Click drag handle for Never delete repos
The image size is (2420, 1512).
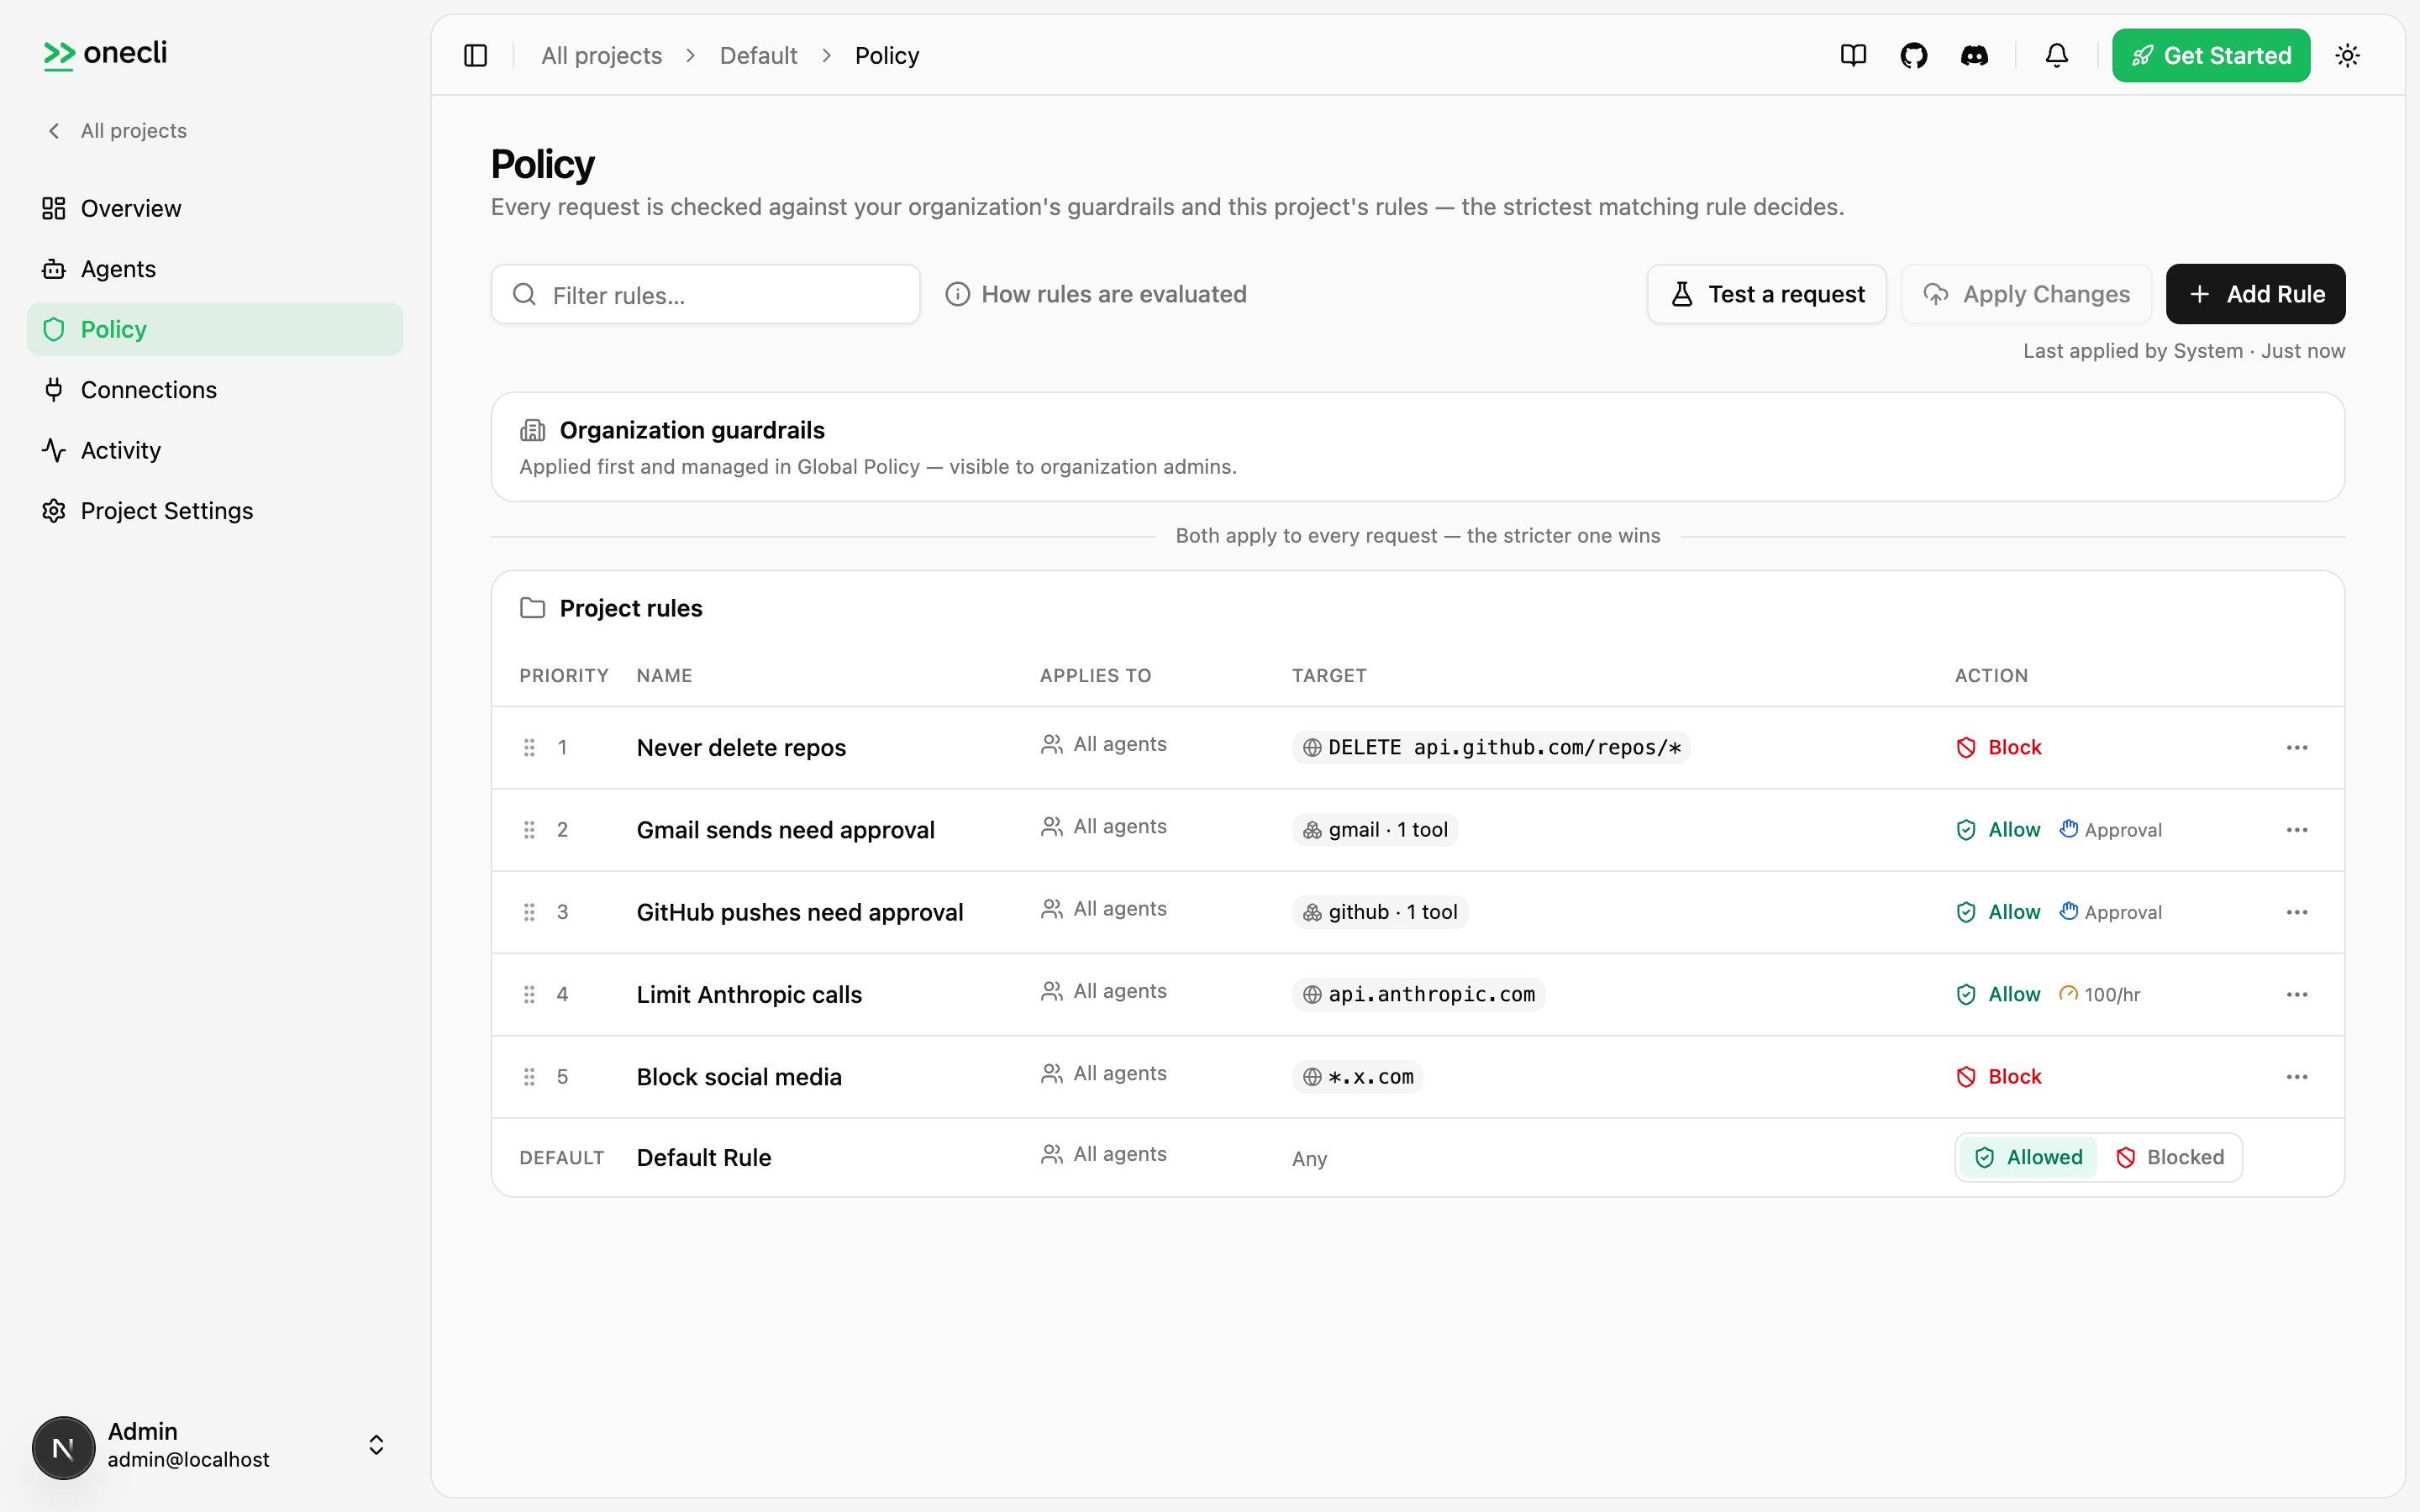pos(529,748)
